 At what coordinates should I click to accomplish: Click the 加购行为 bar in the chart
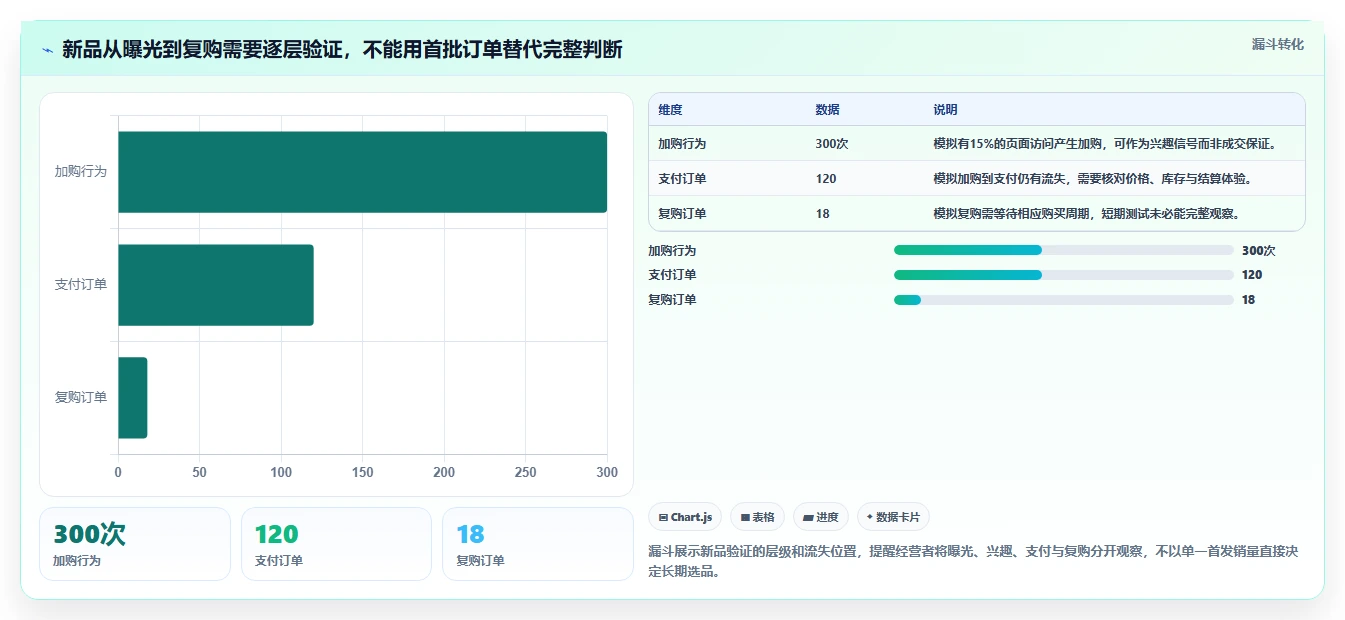point(362,172)
